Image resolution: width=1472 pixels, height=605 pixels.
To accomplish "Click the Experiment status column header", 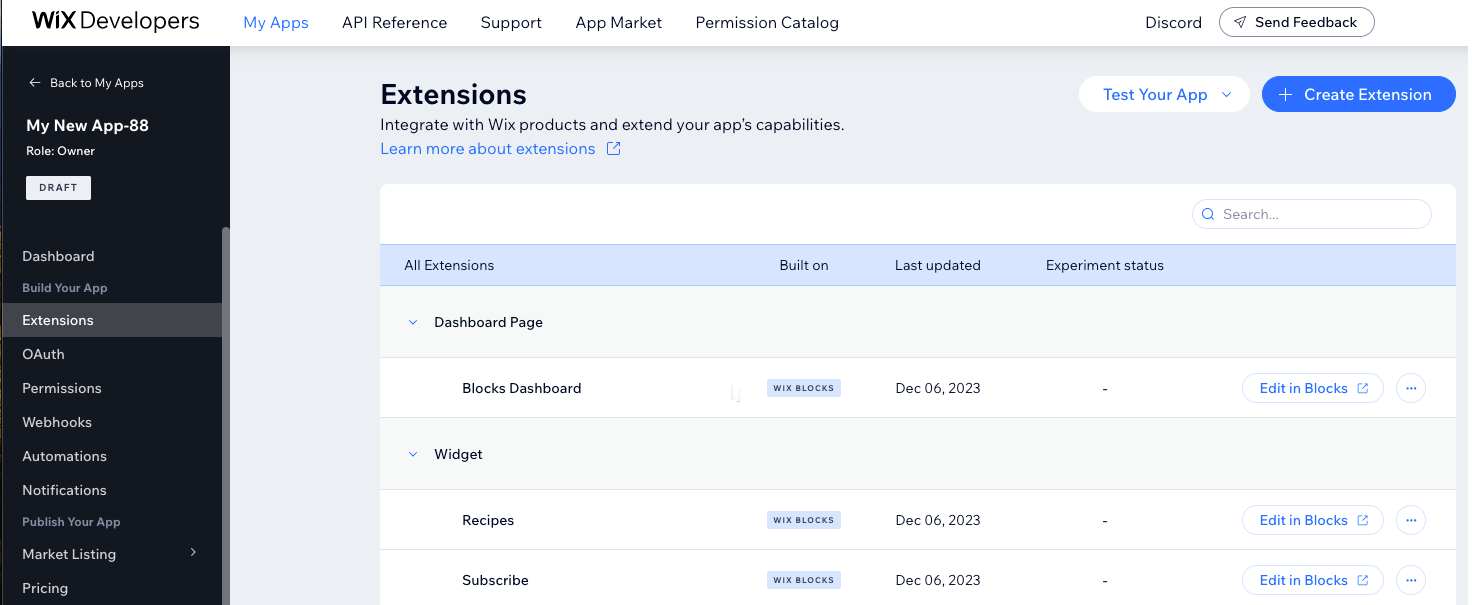I will click(1105, 265).
